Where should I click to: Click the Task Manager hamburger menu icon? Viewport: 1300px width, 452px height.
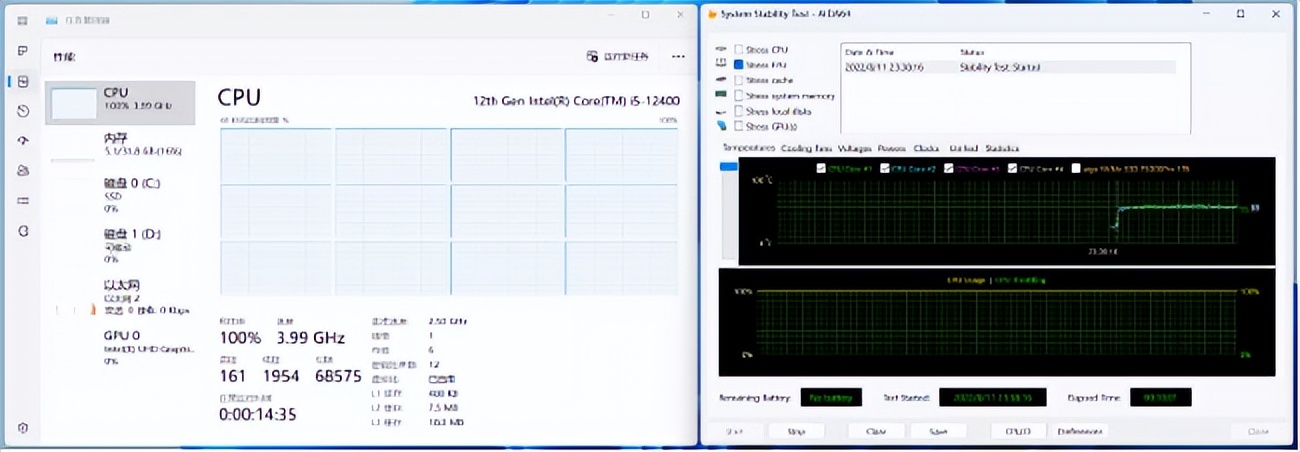[23, 17]
